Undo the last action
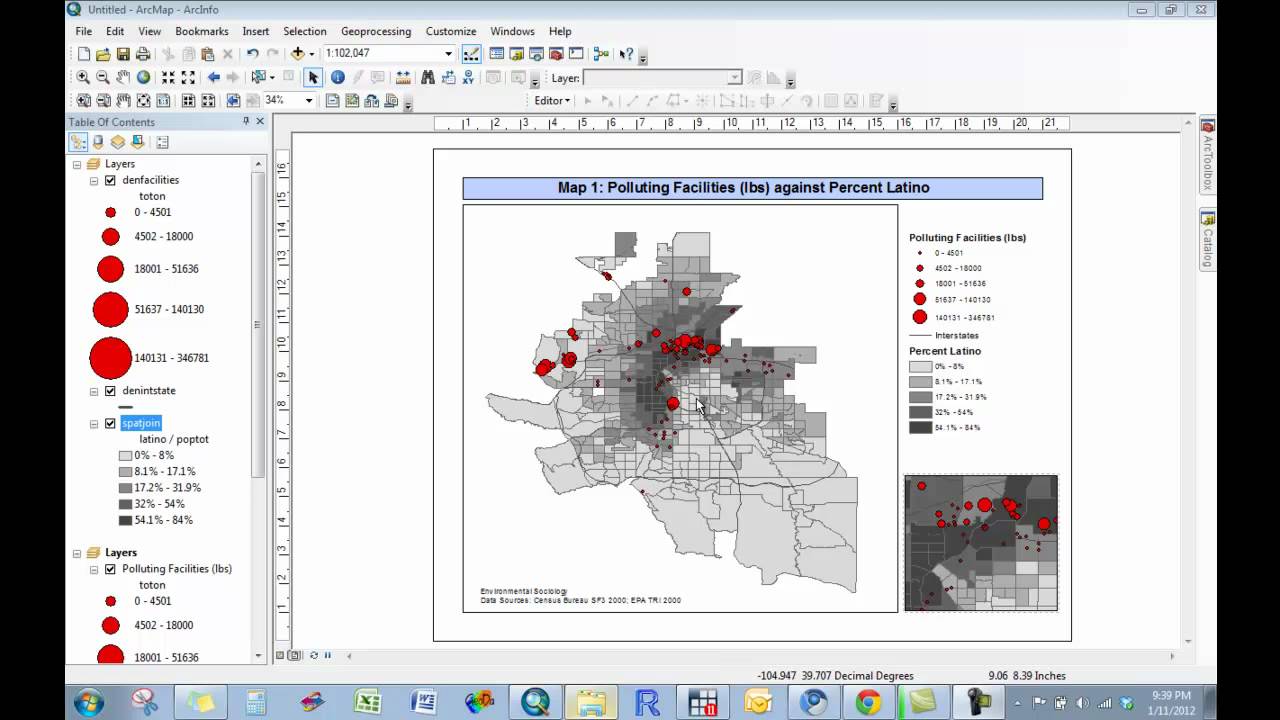Screen dimensions: 1280x720 click(x=252, y=54)
